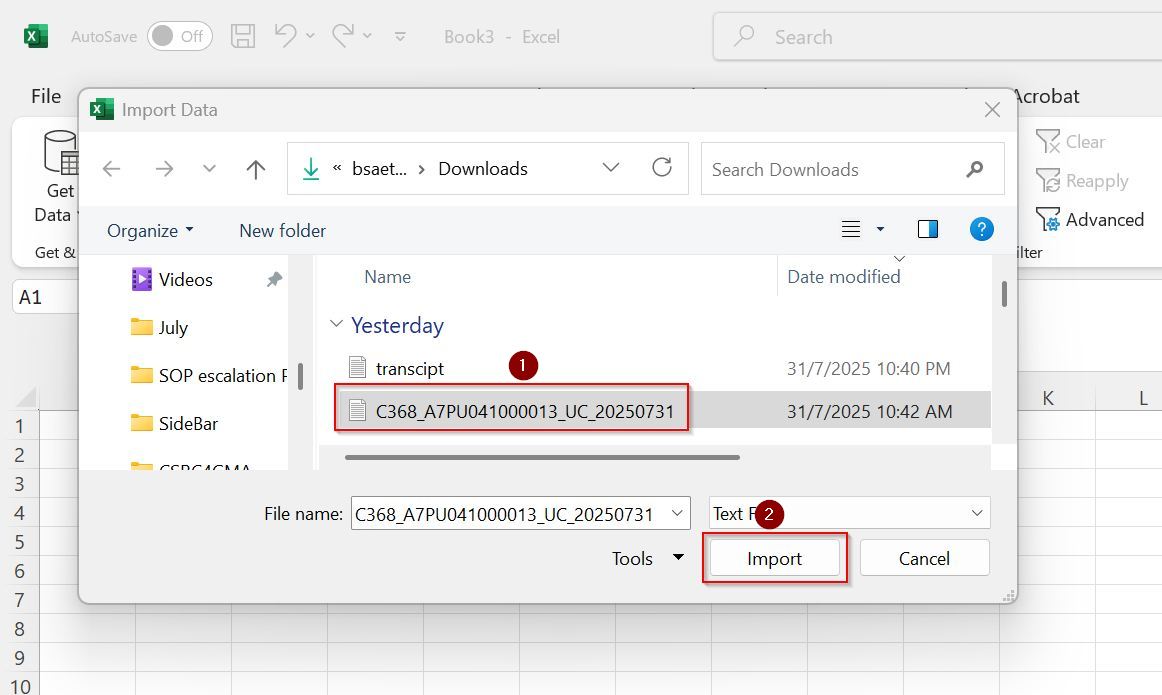1162x695 pixels.
Task: Expand the Tools dropdown menu
Action: (x=678, y=558)
